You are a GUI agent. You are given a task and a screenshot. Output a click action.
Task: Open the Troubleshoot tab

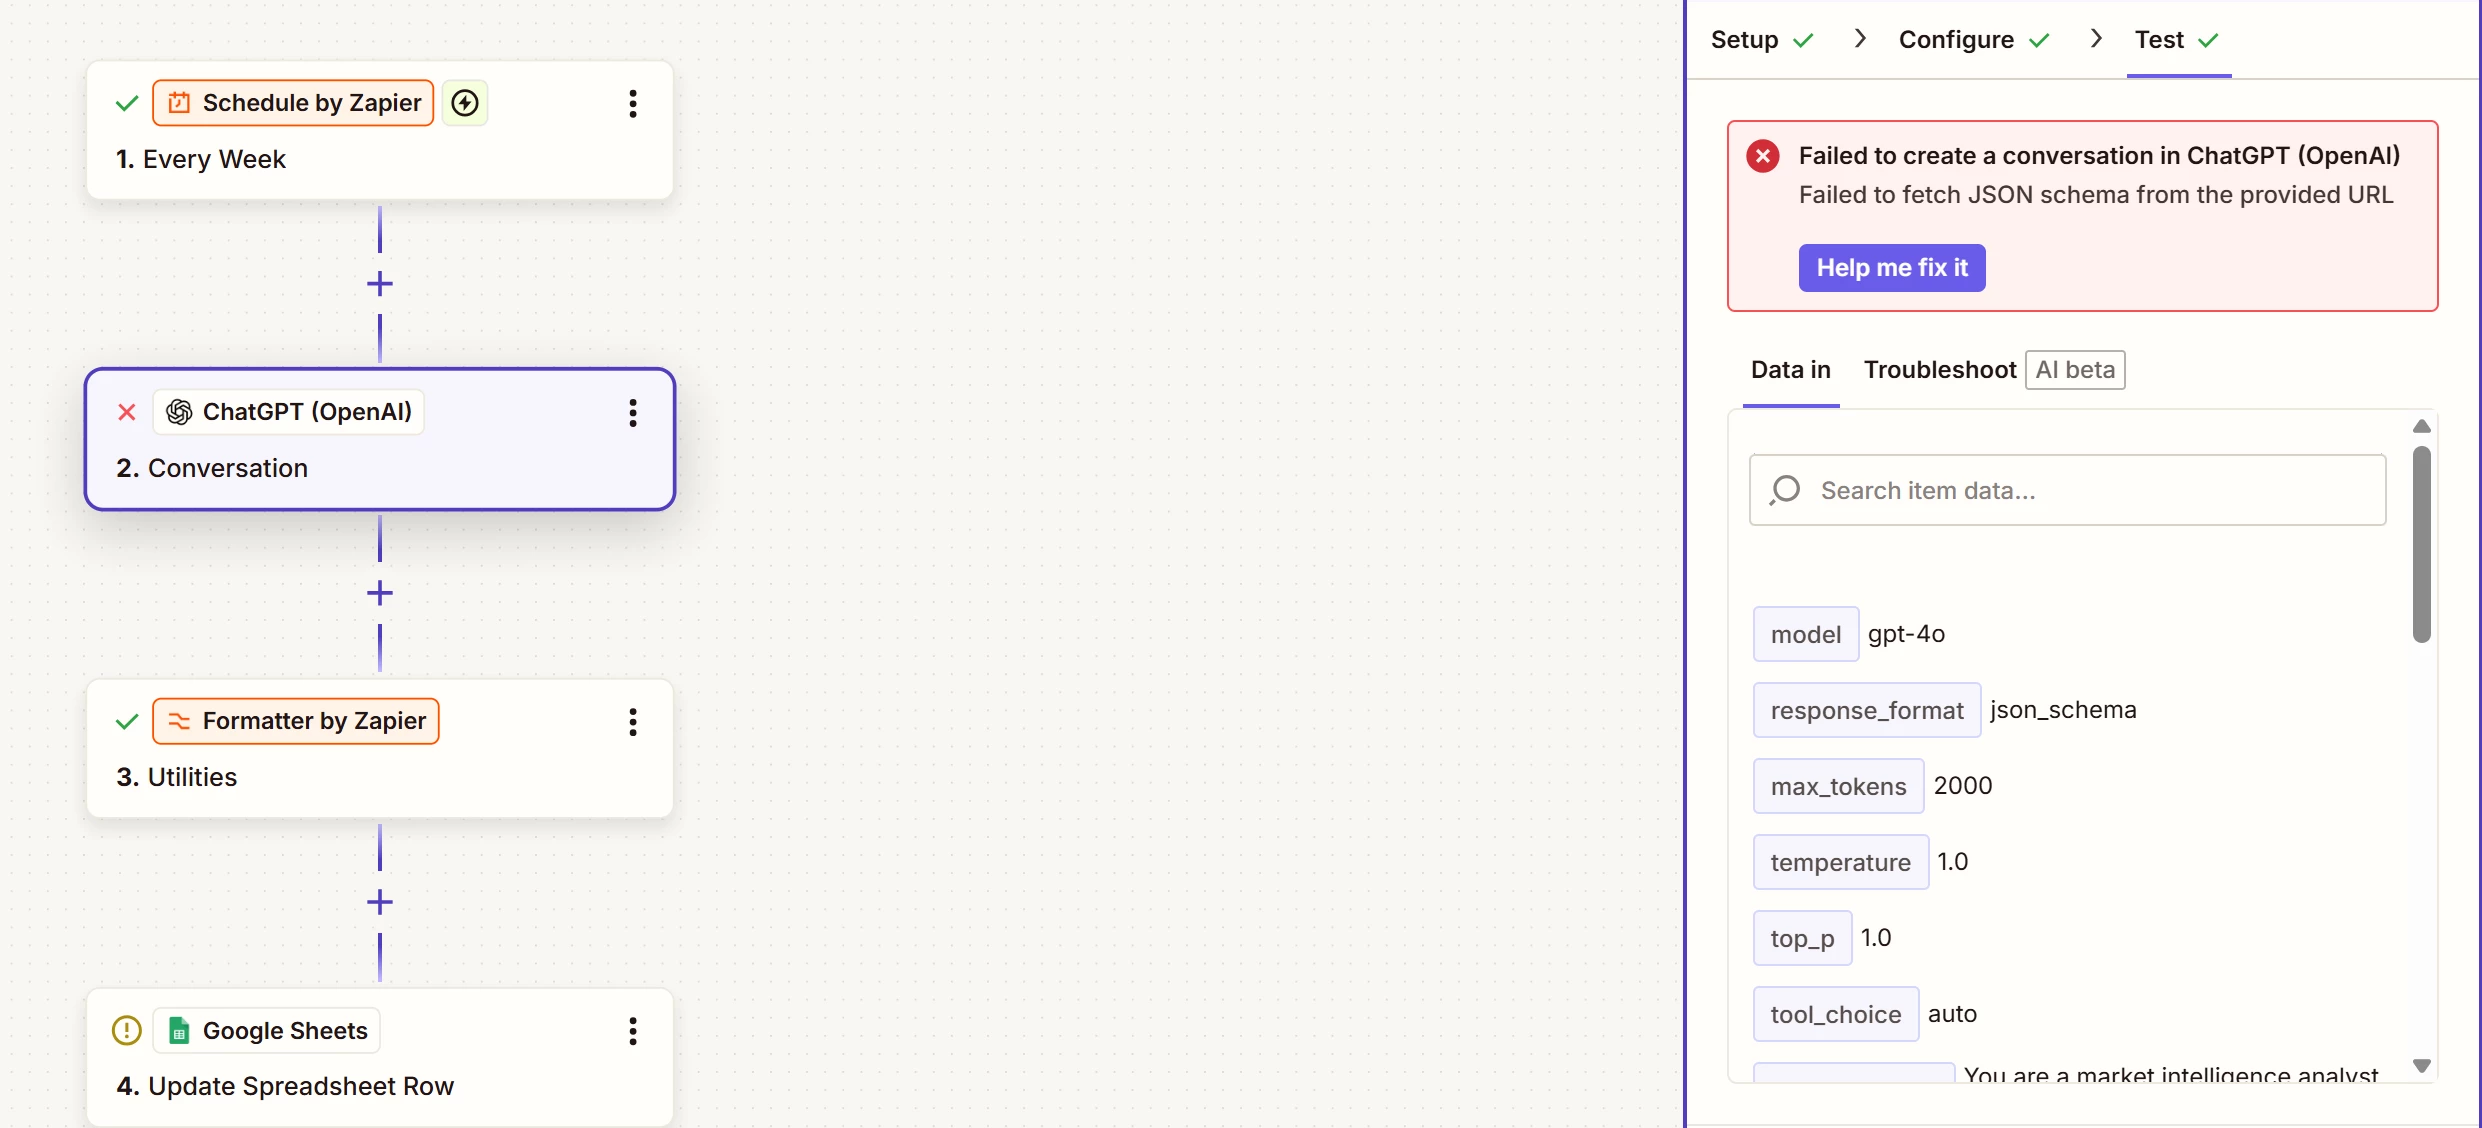point(1940,370)
